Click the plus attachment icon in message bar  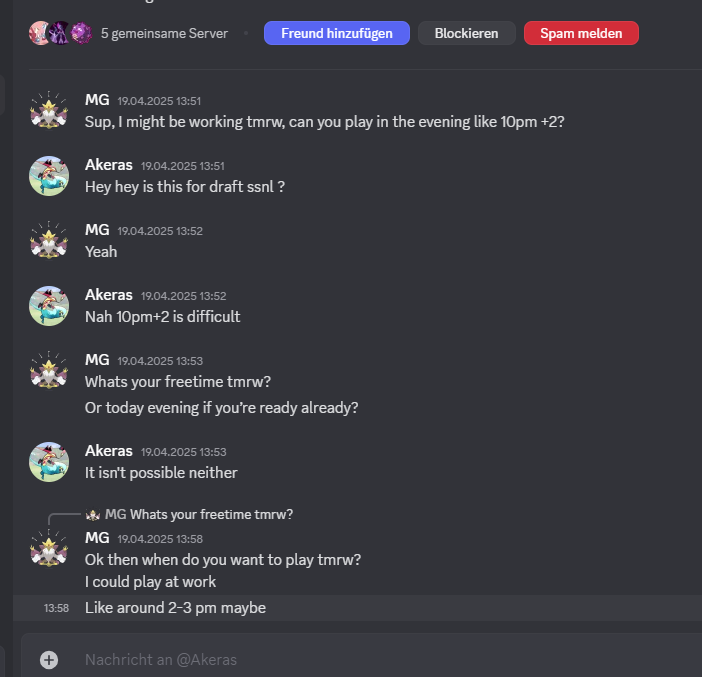coord(49,659)
